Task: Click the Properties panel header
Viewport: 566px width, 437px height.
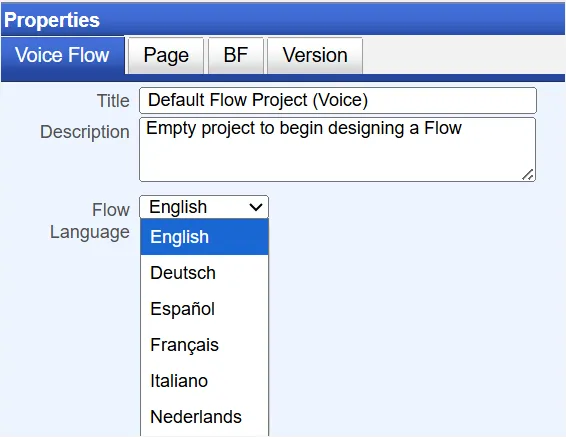Action: tap(283, 19)
